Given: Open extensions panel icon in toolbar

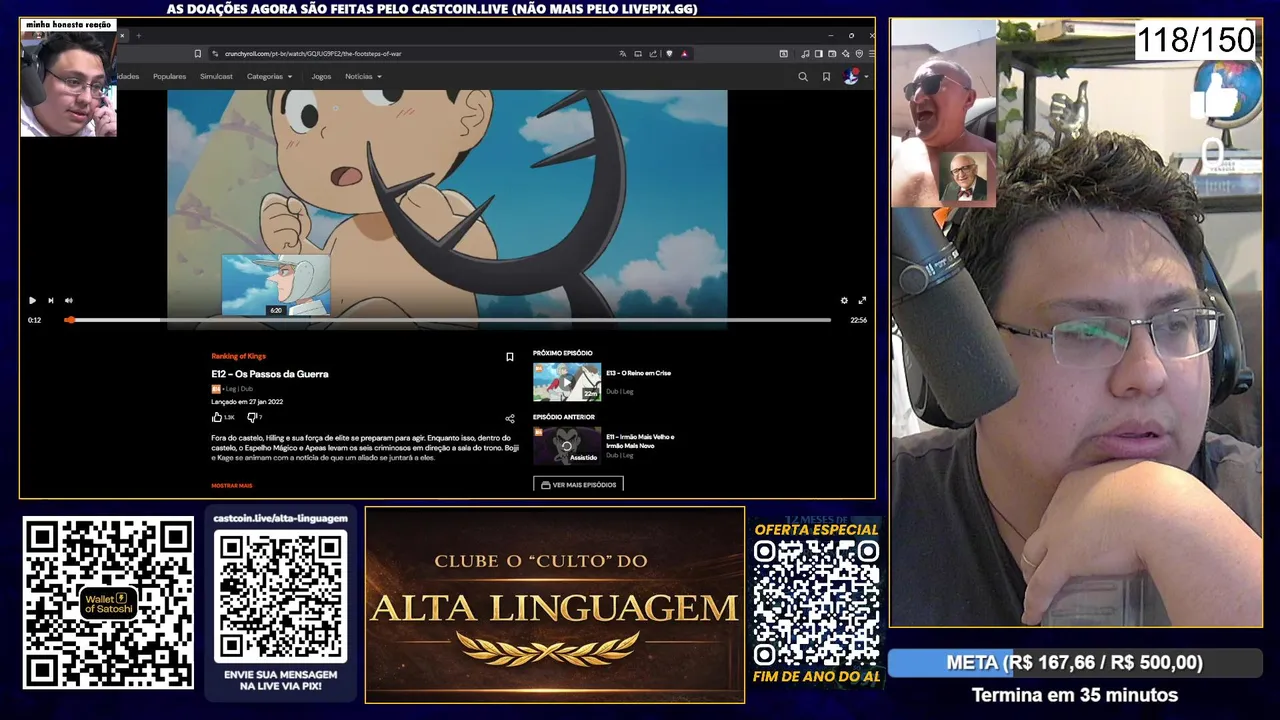Looking at the screenshot, I should coord(784,54).
